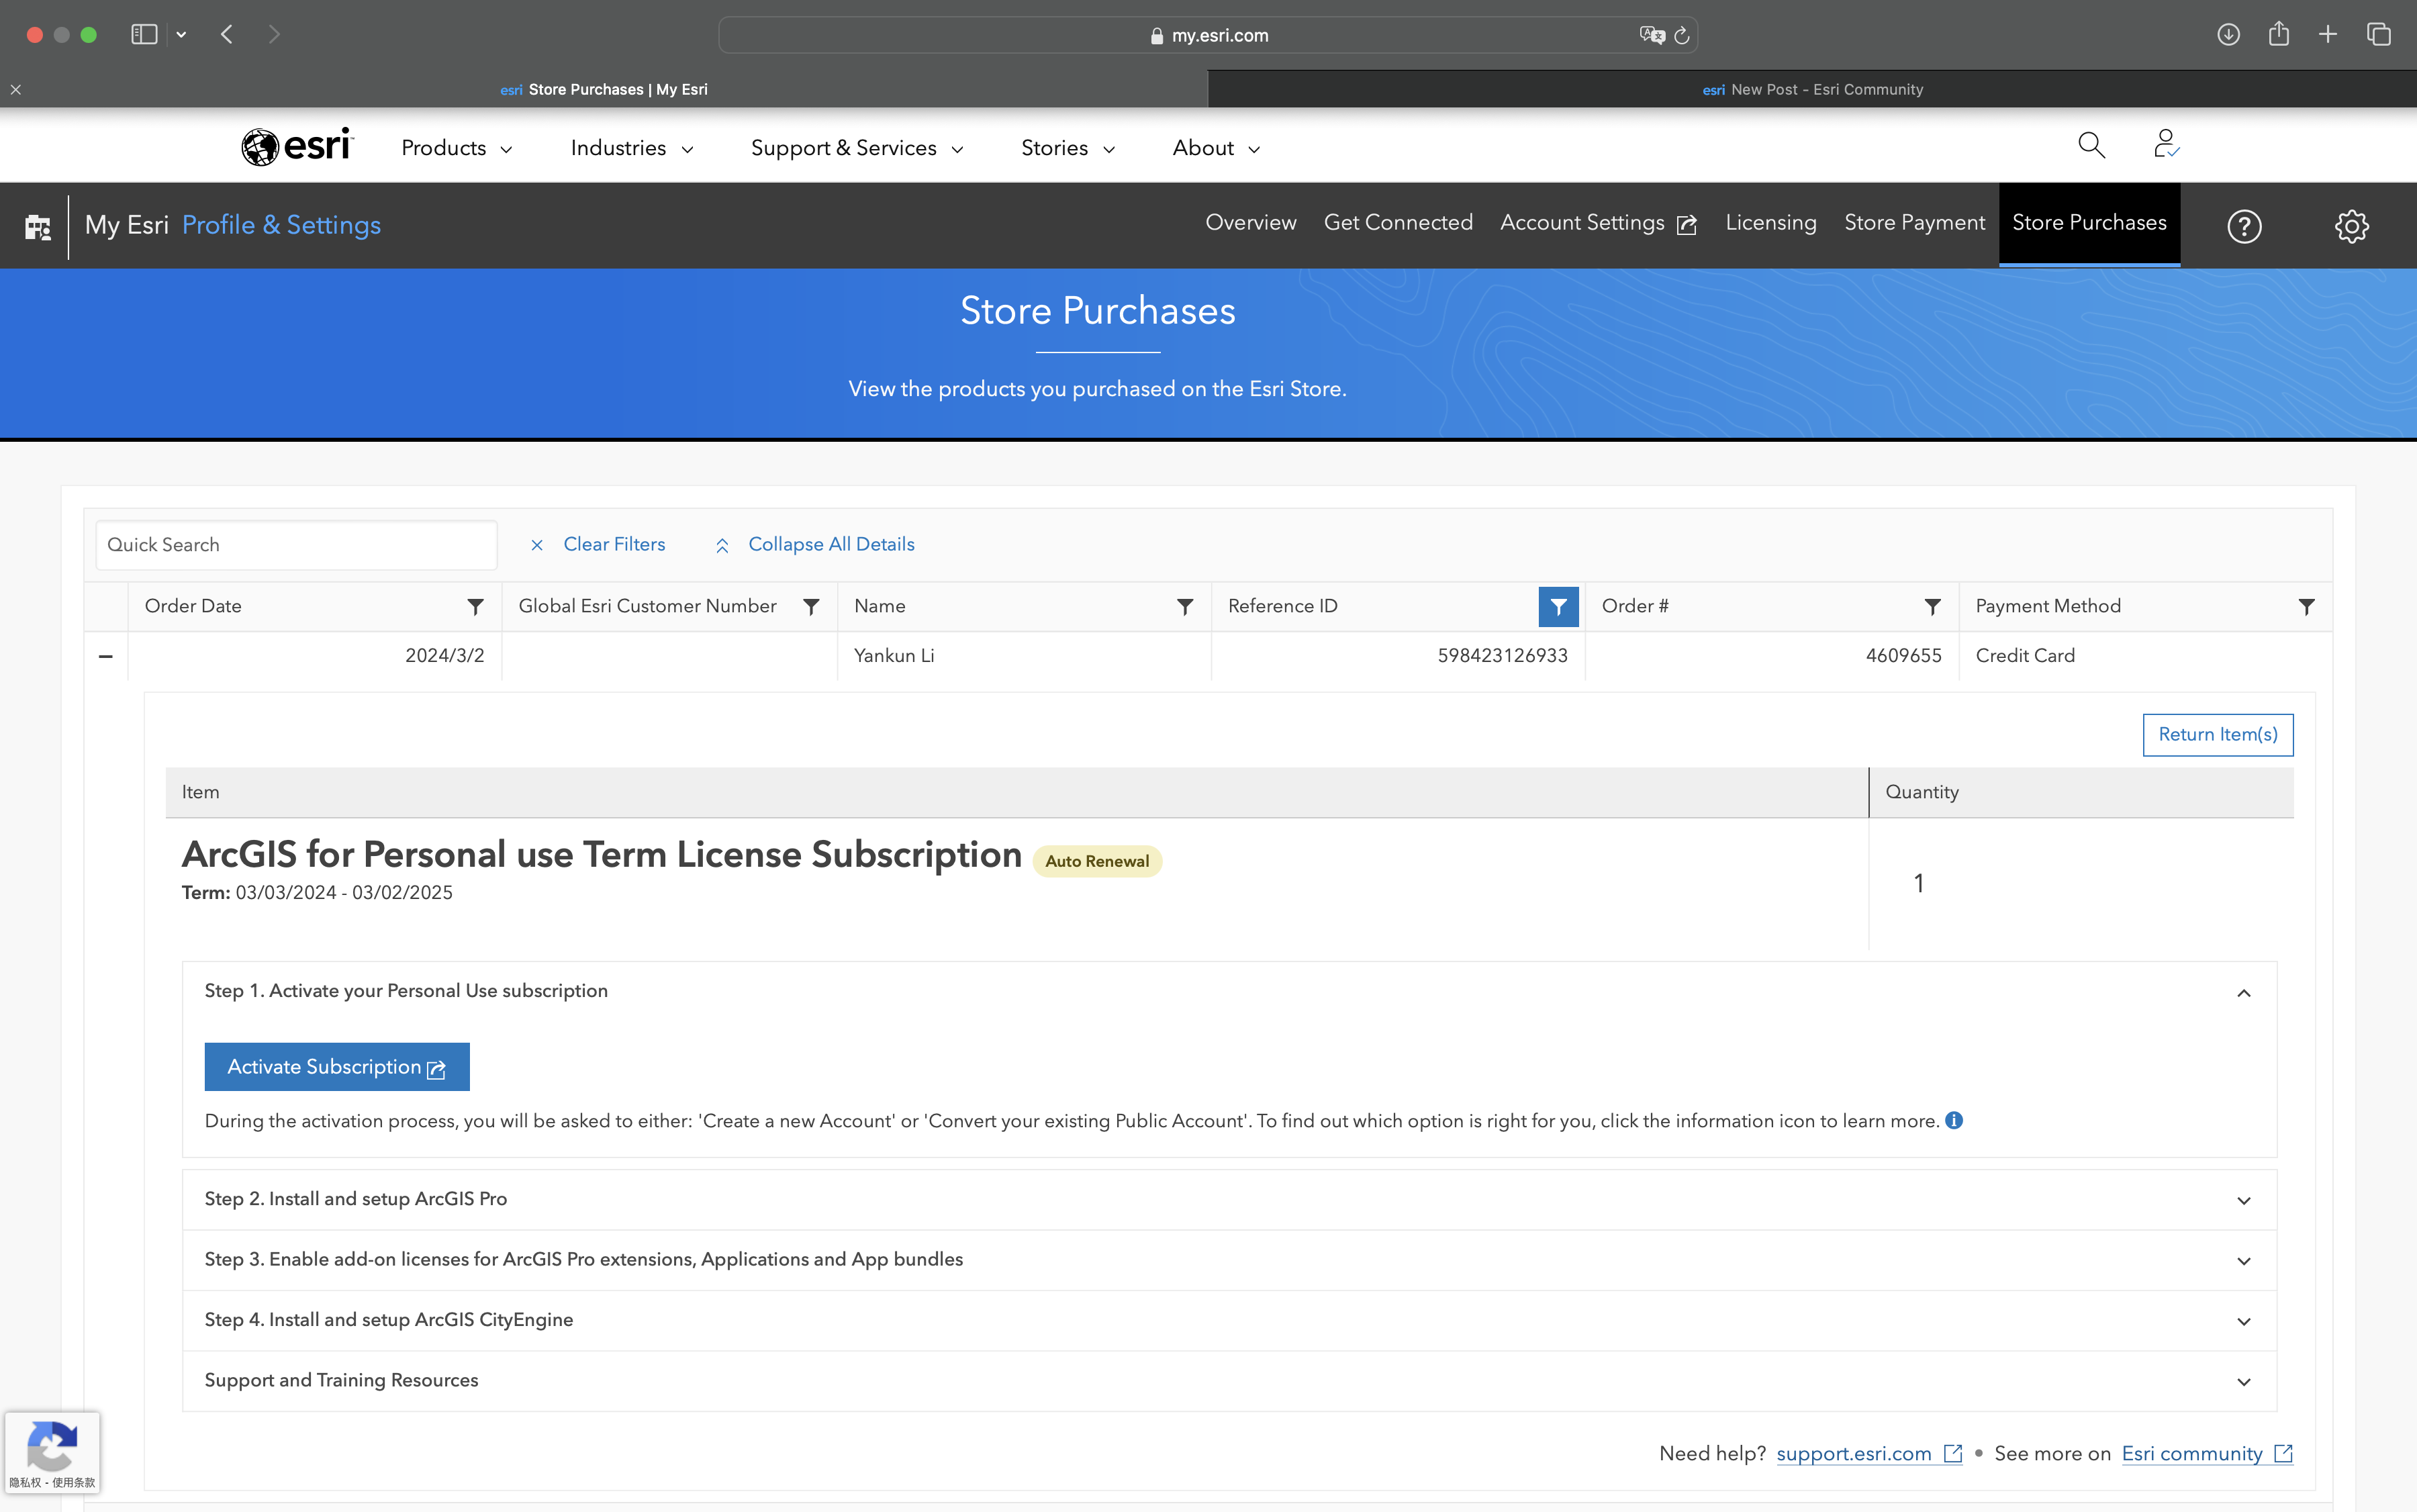Screen dimensions: 2417x1512
Task: Click the Activate Subscription button
Action: 336,1066
